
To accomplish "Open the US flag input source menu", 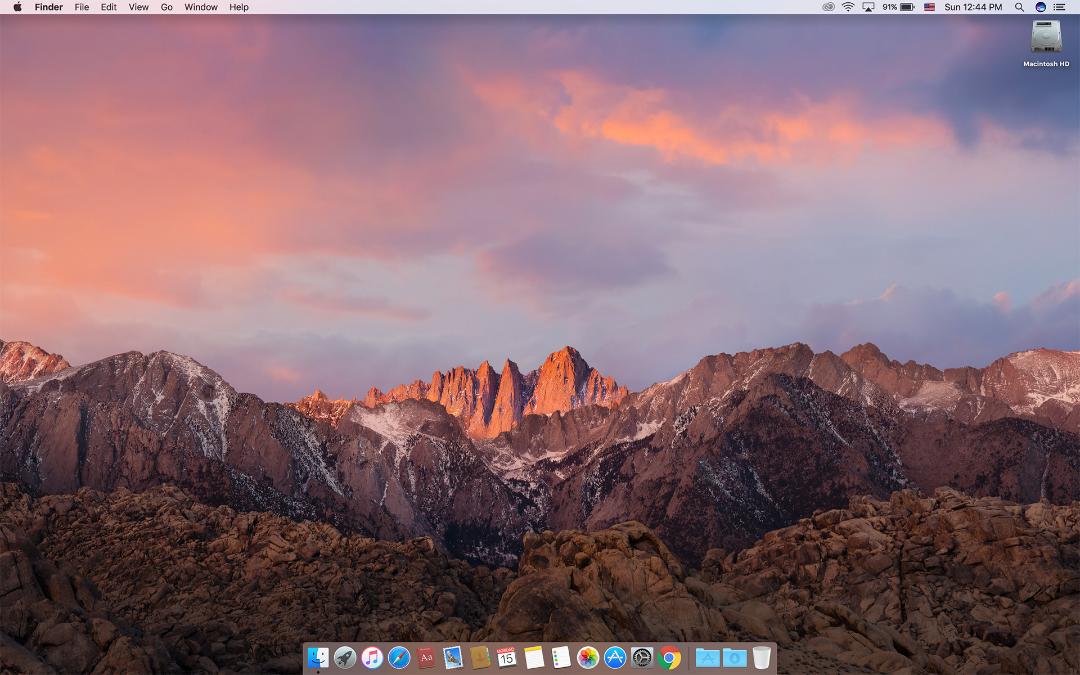I will point(929,7).
